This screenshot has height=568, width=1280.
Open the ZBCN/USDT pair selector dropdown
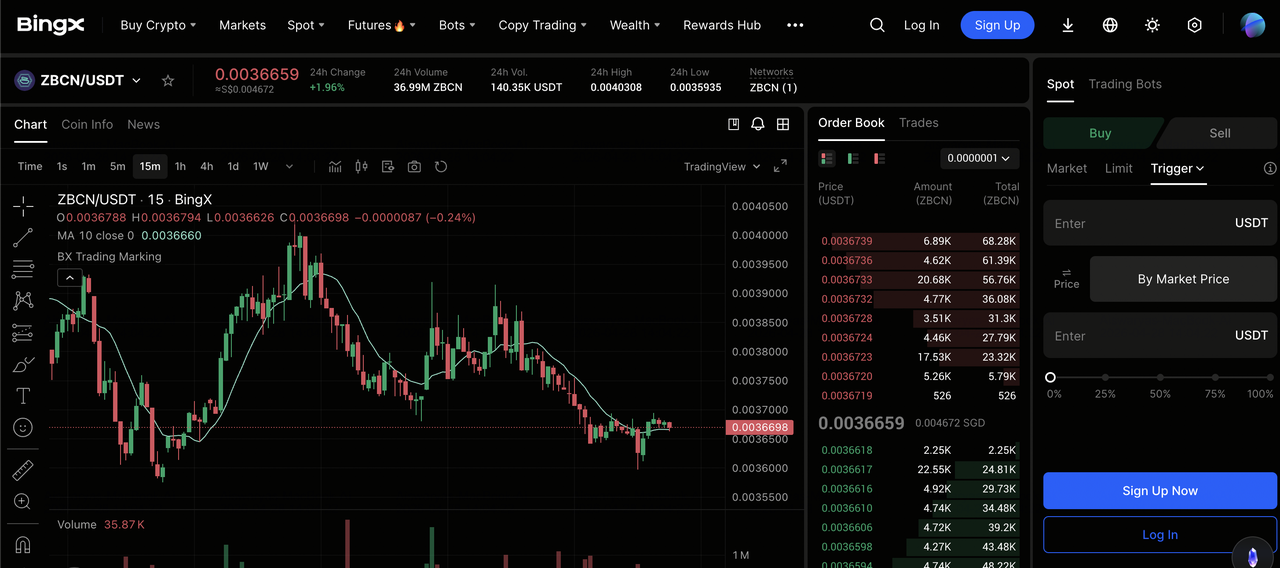136,81
